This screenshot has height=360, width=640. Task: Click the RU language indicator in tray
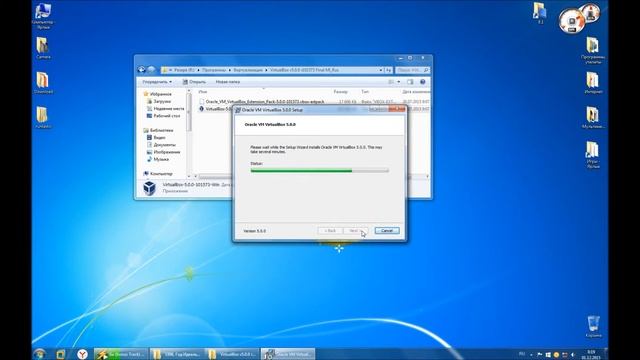(x=522, y=354)
